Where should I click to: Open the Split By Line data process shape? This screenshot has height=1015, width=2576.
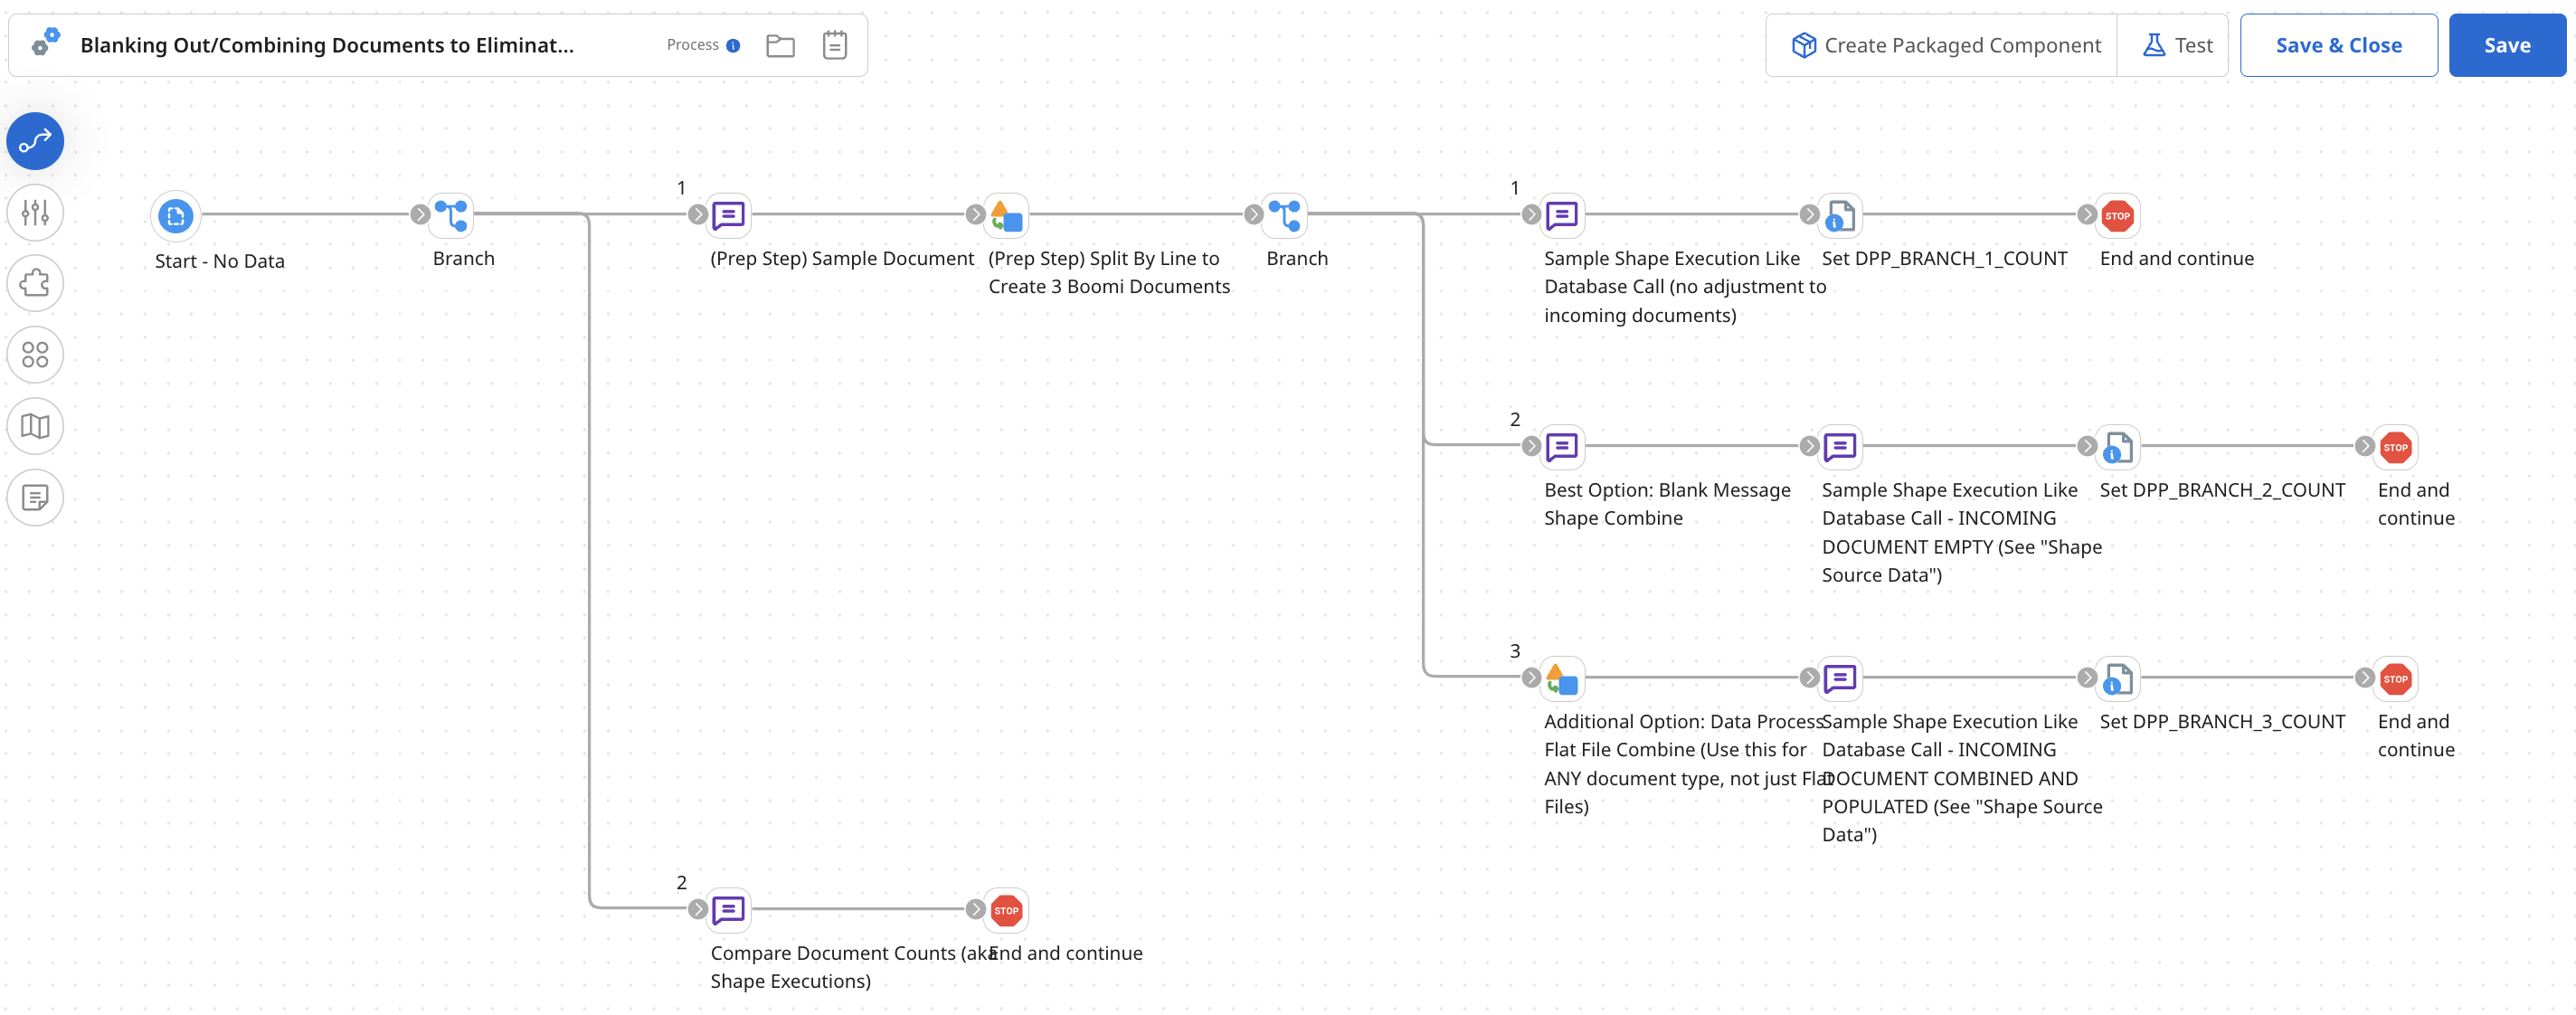pos(1007,215)
